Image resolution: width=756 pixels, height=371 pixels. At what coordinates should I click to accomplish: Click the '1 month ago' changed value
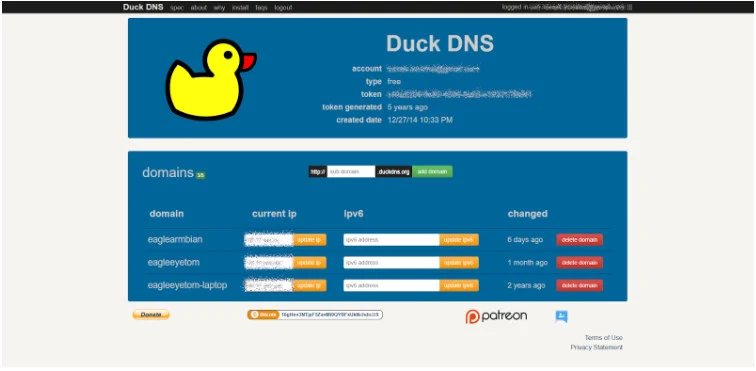tap(527, 262)
